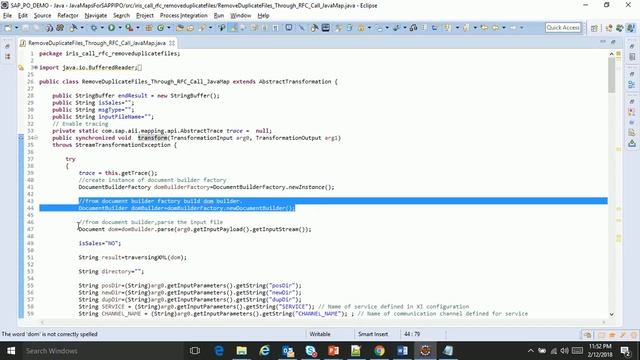Open Google Chrome from the taskbar
This screenshot has width=640, height=360.
[x=379, y=351]
